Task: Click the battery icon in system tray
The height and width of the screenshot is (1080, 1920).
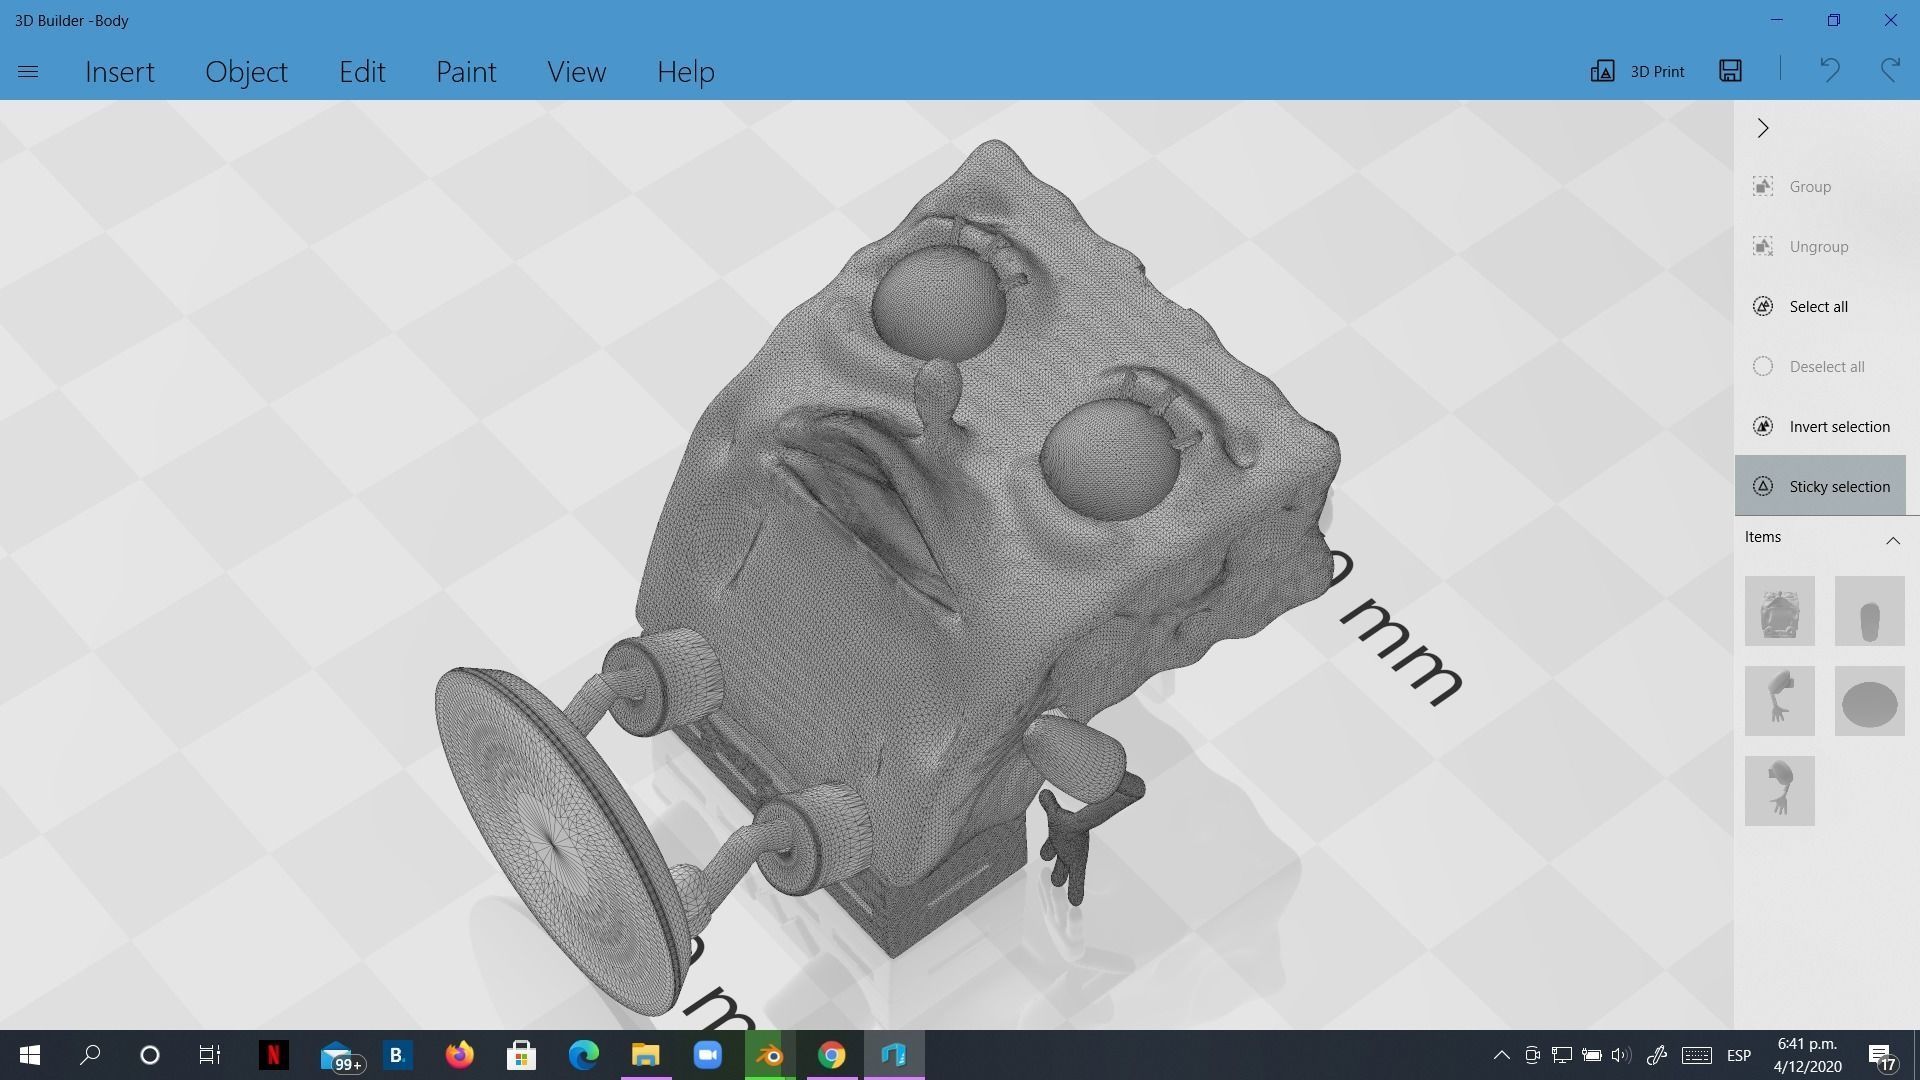Action: pos(1591,1055)
